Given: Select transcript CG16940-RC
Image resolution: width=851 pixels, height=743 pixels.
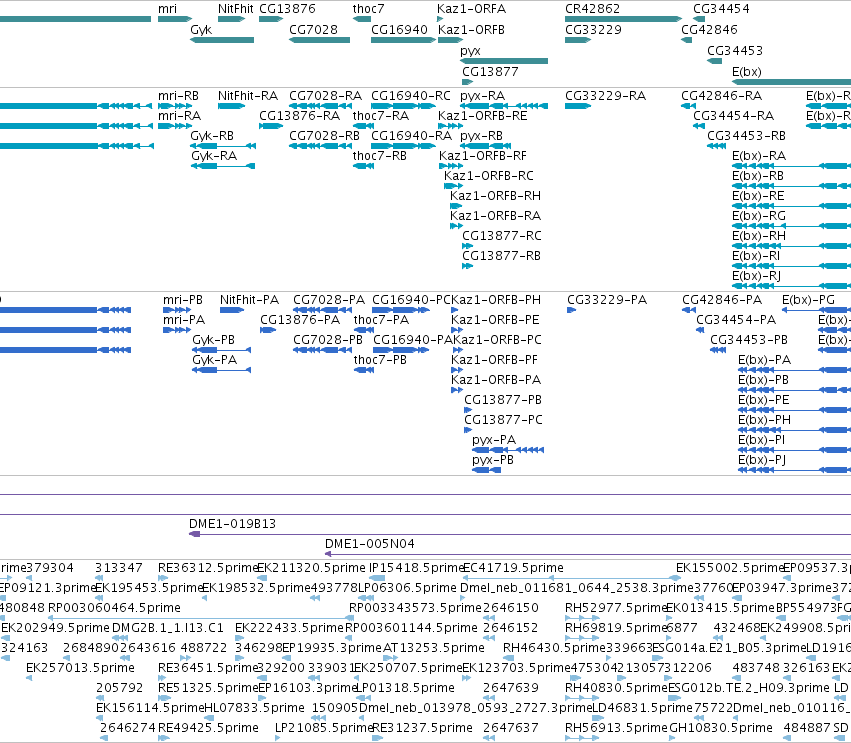Looking at the screenshot, I should point(411,96).
